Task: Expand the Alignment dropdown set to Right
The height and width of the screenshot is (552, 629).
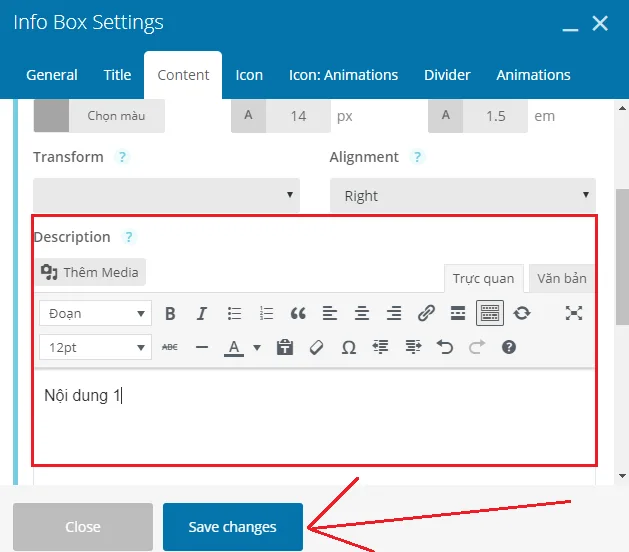Action: [x=462, y=196]
